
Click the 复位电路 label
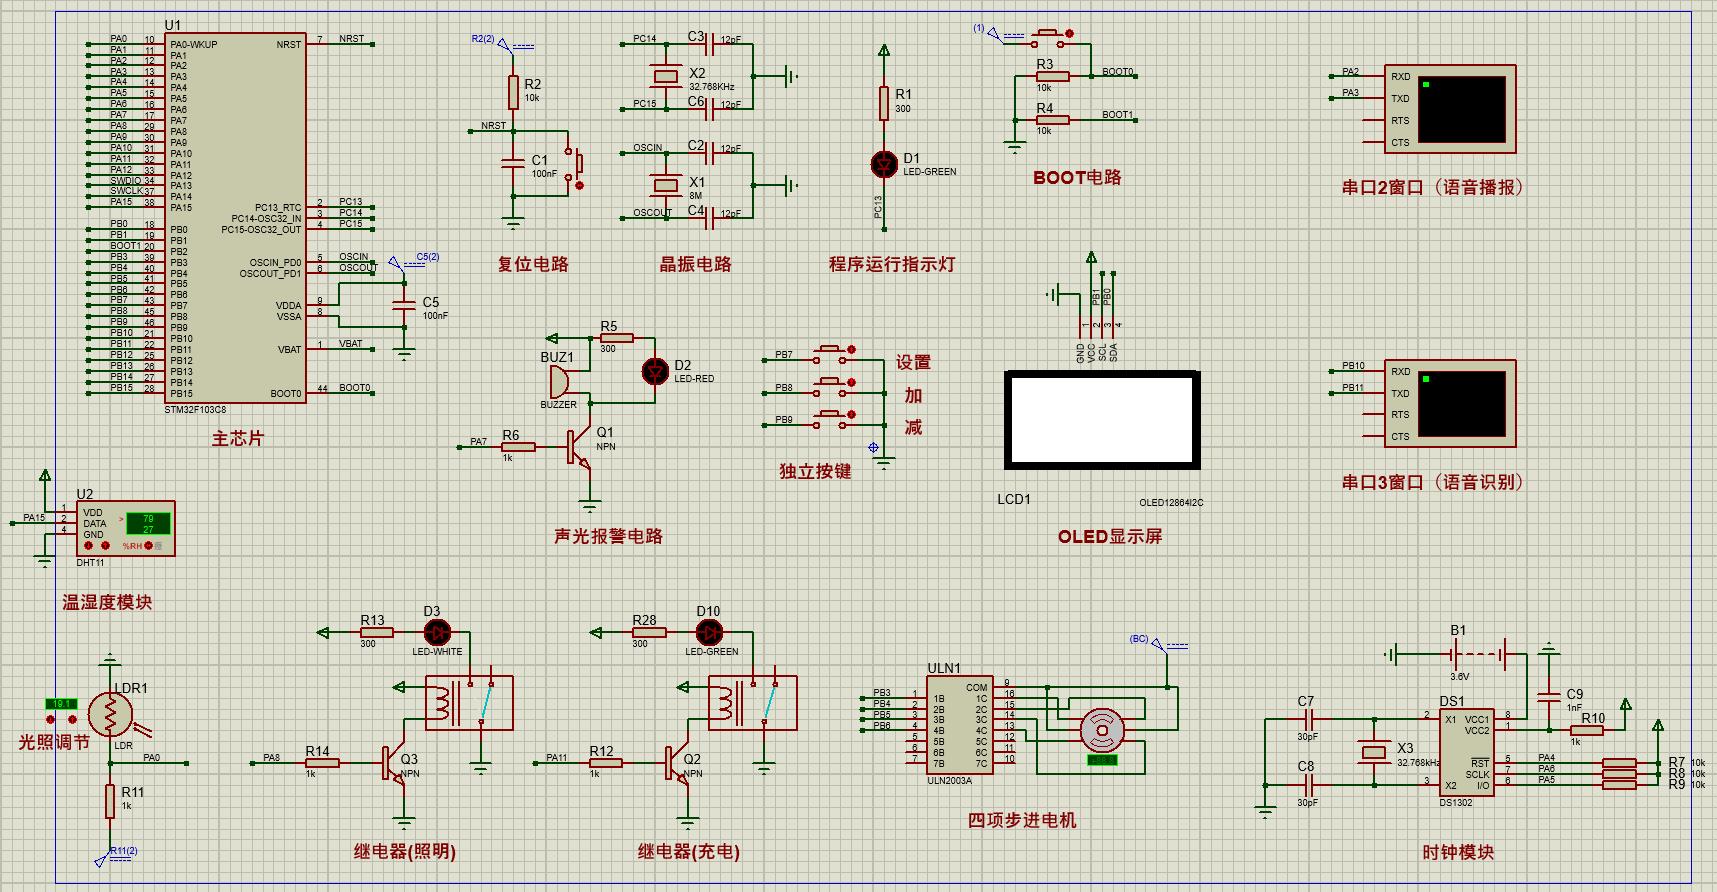[533, 264]
